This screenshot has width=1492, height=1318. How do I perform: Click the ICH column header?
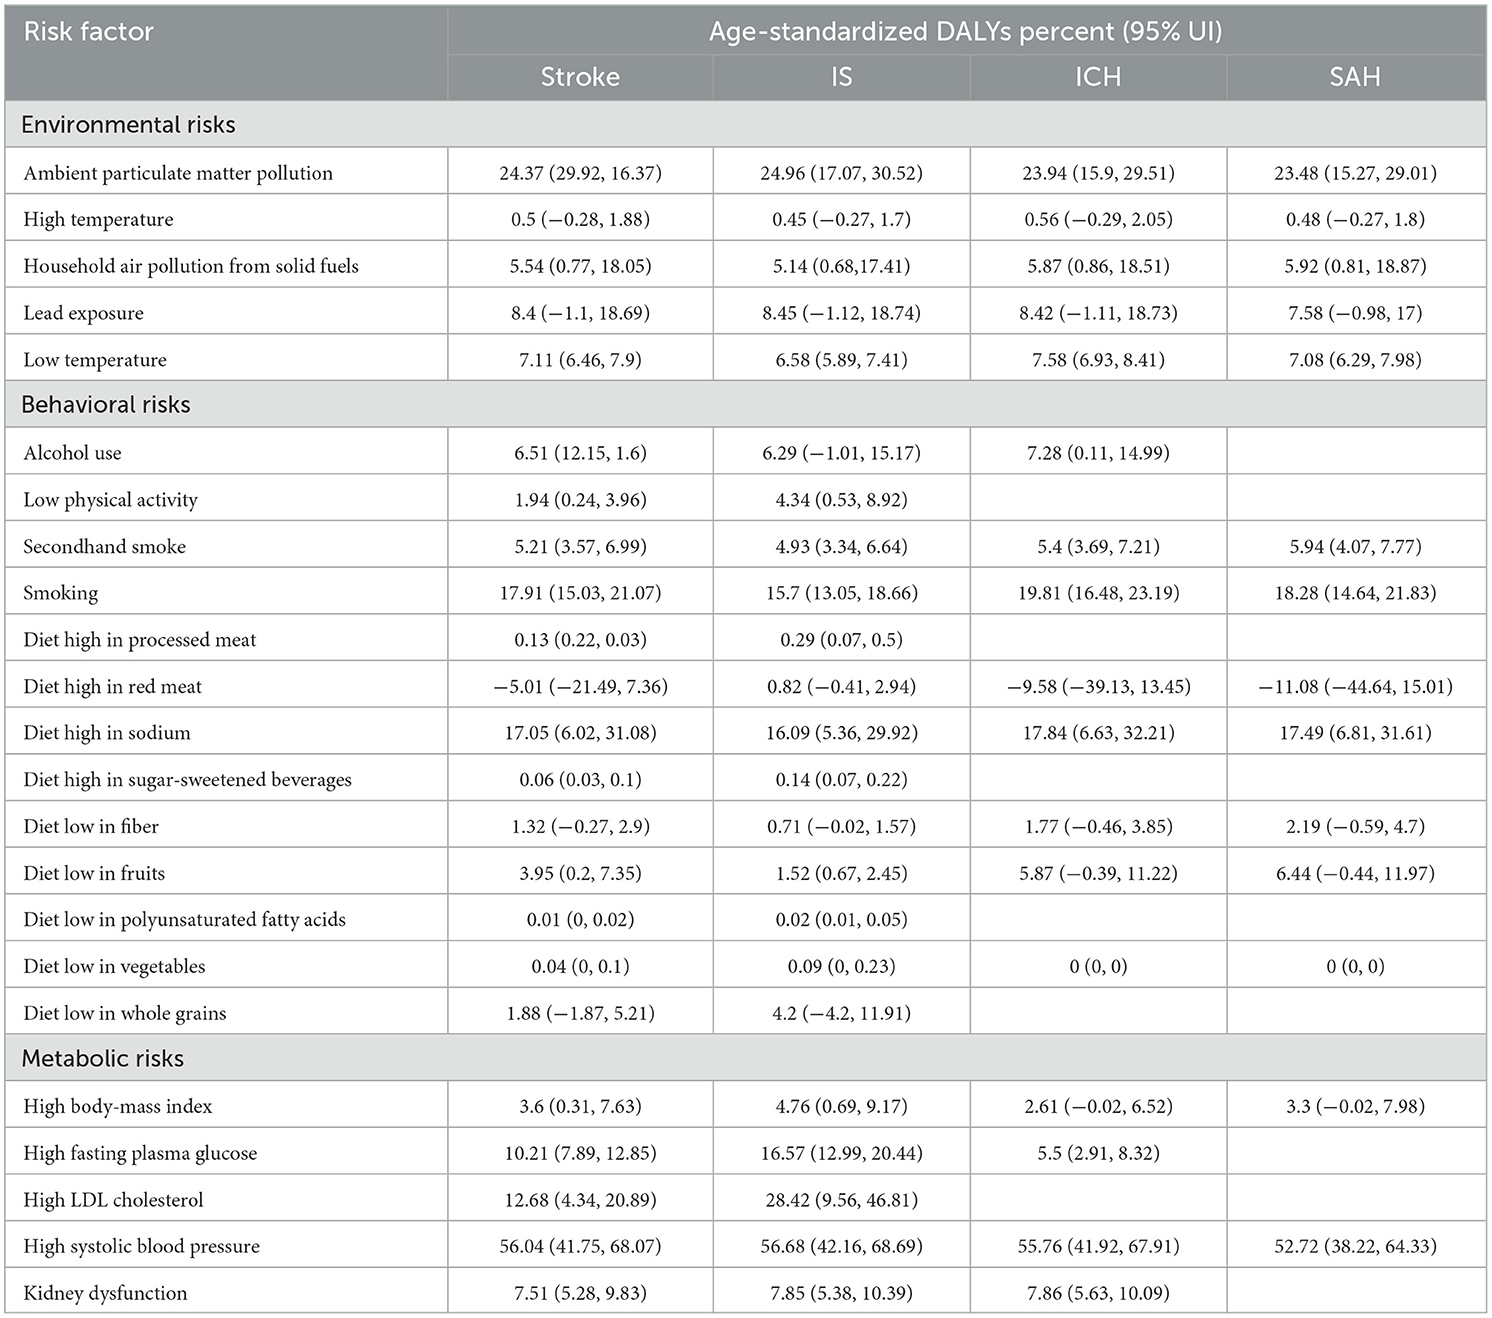pos(1098,77)
